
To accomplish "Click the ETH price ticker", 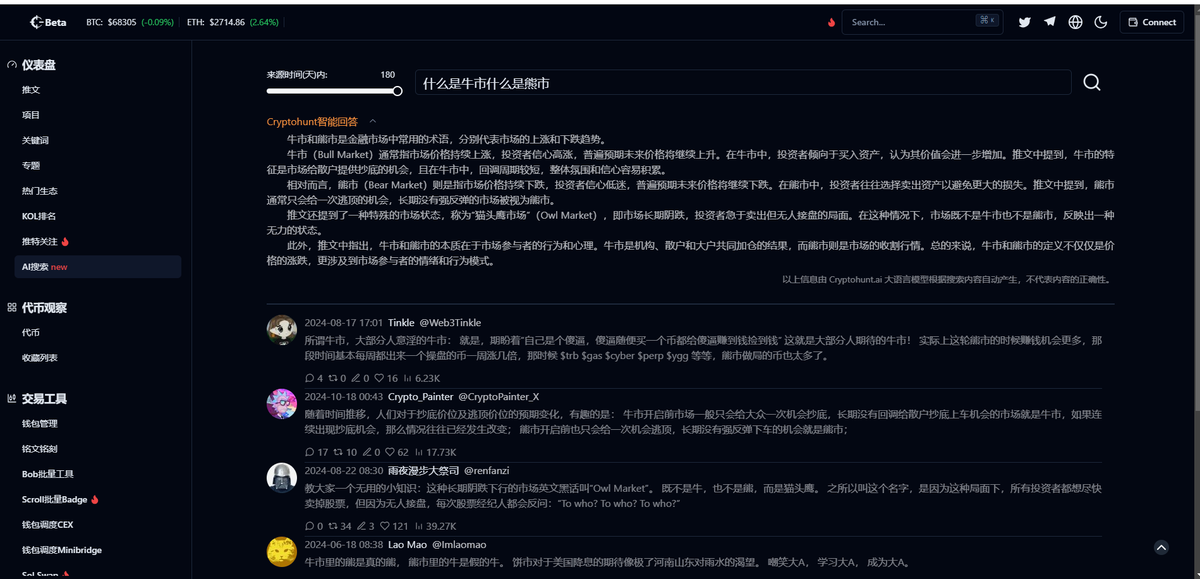I will [x=232, y=22].
